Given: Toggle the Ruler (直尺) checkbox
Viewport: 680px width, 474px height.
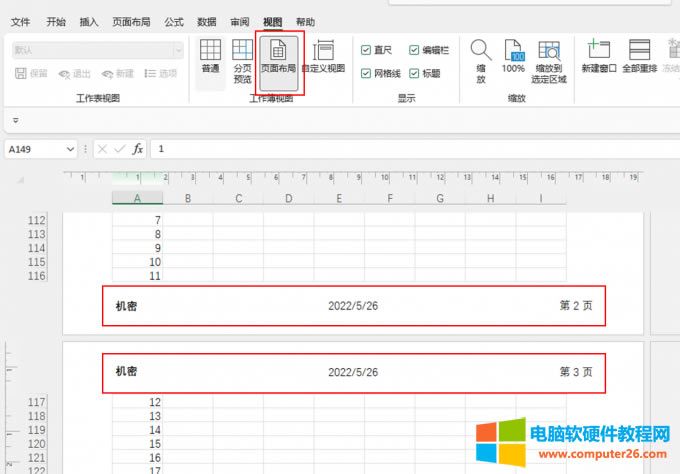Looking at the screenshot, I should click(x=366, y=50).
